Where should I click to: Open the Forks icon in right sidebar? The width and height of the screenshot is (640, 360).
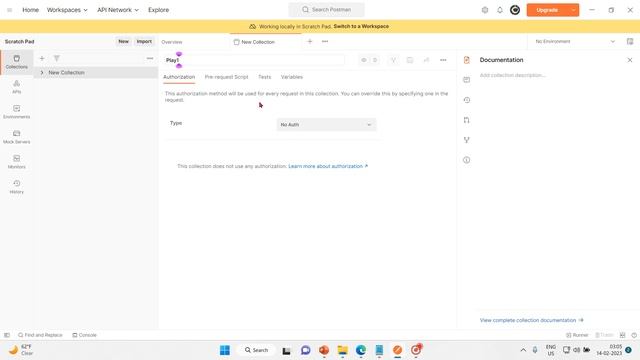(467, 140)
